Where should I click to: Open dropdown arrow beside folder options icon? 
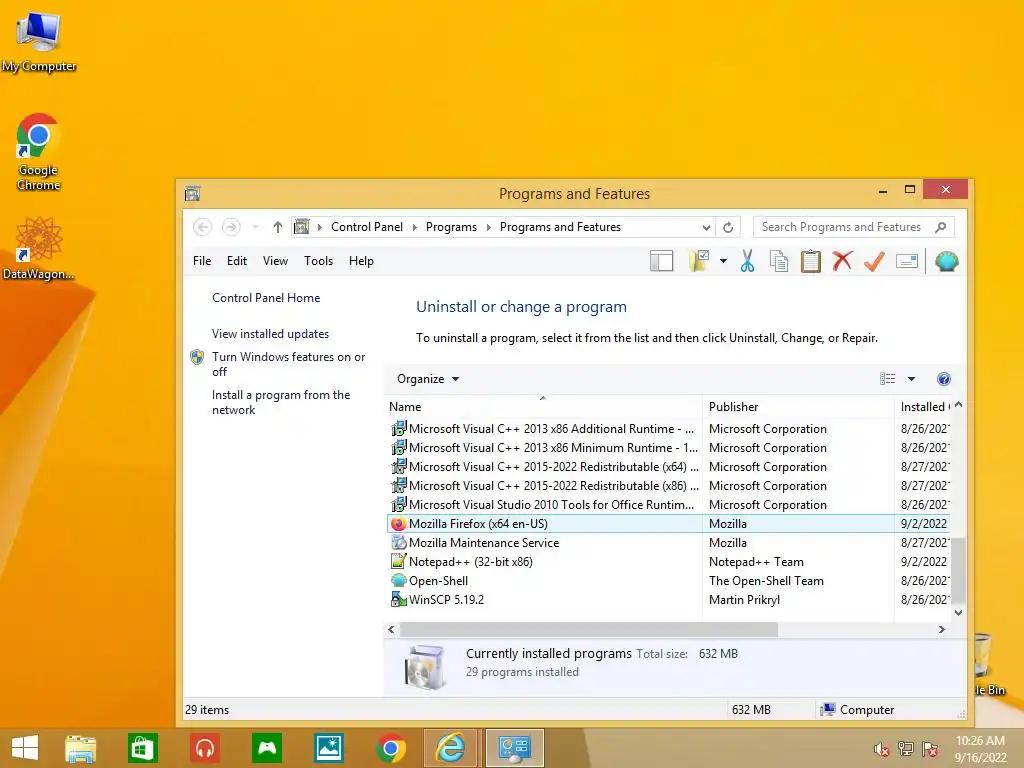(x=724, y=261)
